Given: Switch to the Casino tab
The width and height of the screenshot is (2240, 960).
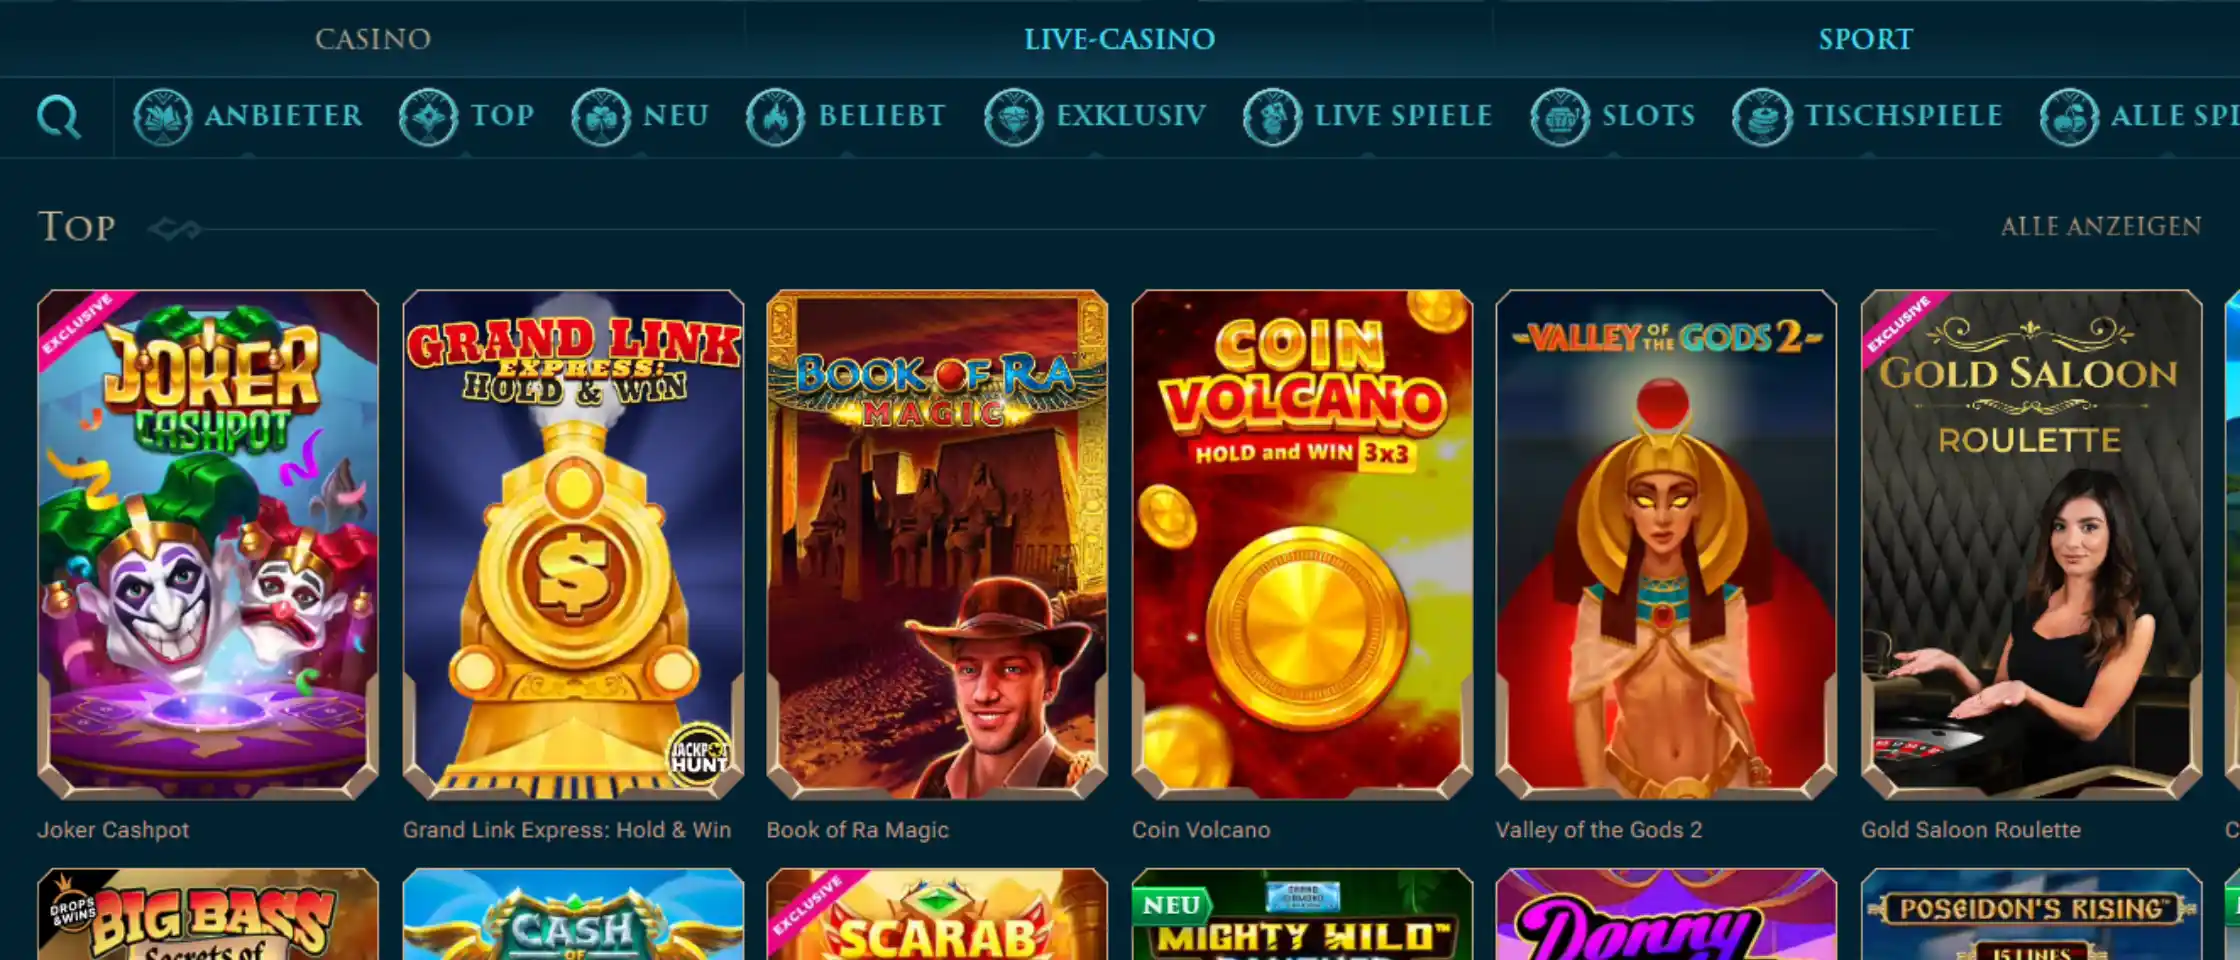Looking at the screenshot, I should click(373, 39).
